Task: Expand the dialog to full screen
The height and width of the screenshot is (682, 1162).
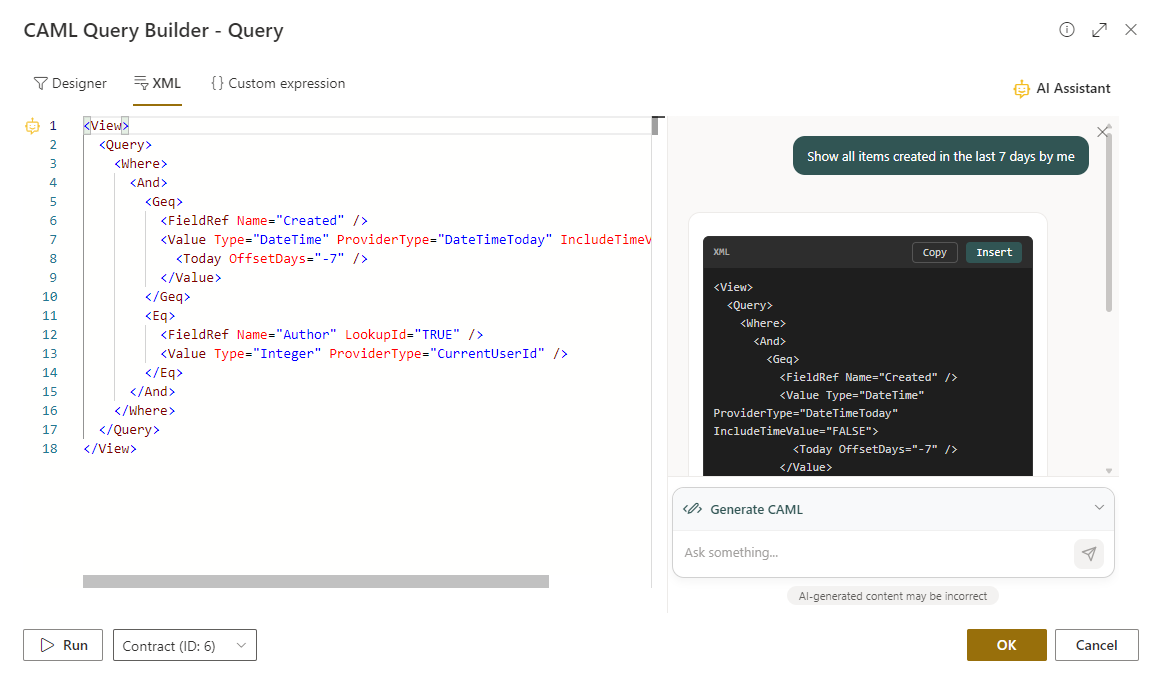Action: click(x=1099, y=30)
